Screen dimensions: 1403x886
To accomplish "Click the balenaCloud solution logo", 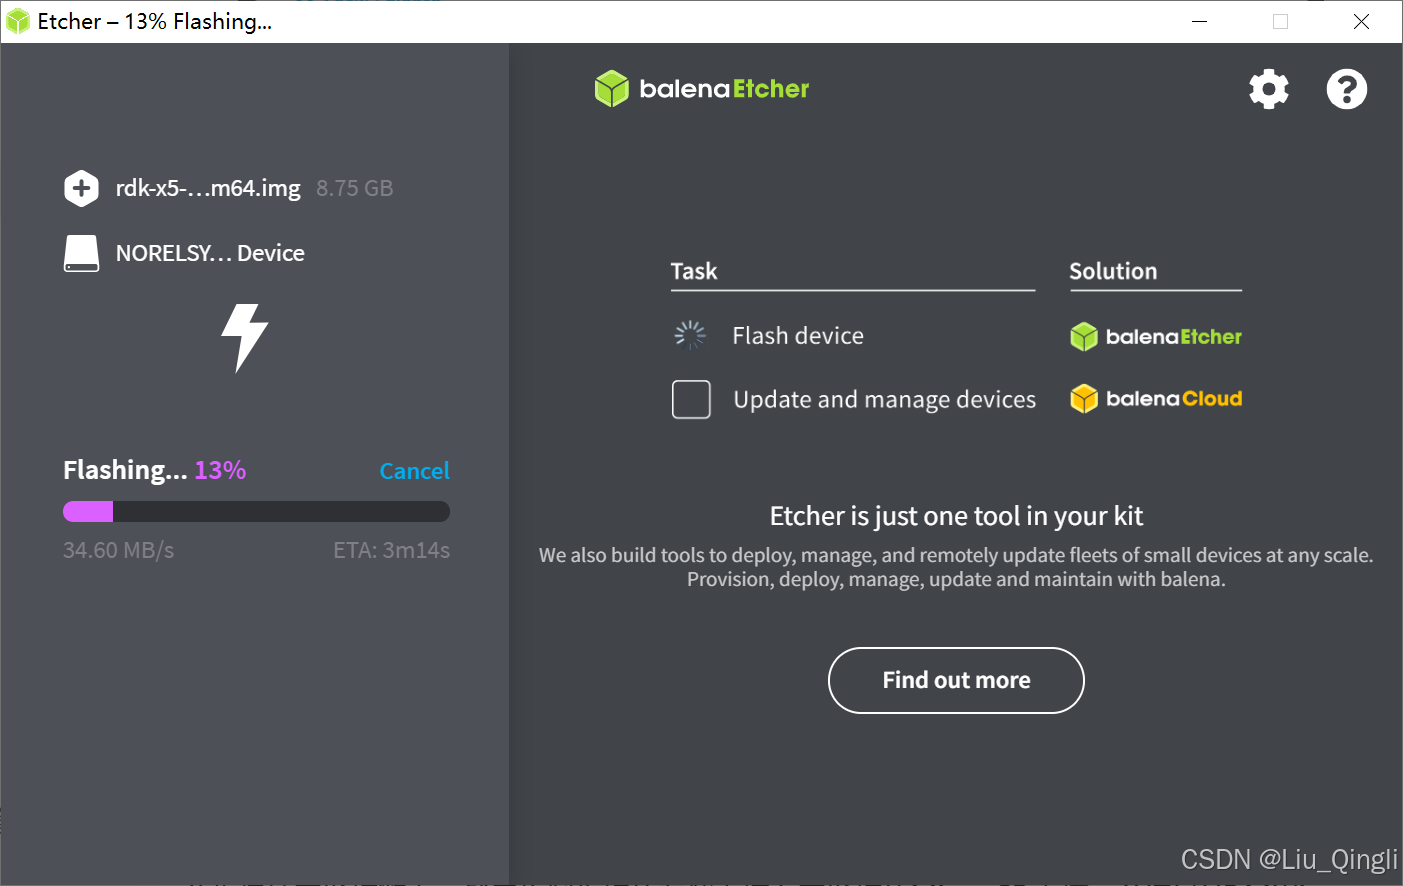I will pos(1156,399).
